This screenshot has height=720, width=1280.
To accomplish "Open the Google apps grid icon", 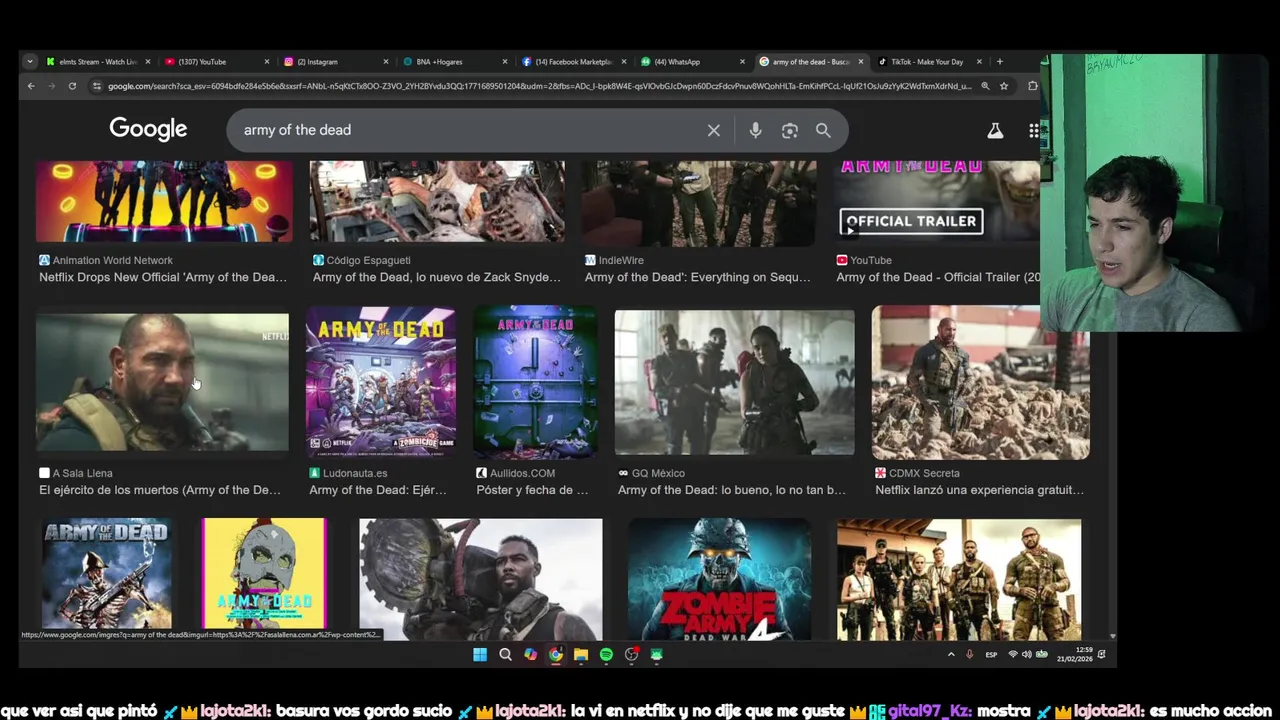I will pos(1034,130).
